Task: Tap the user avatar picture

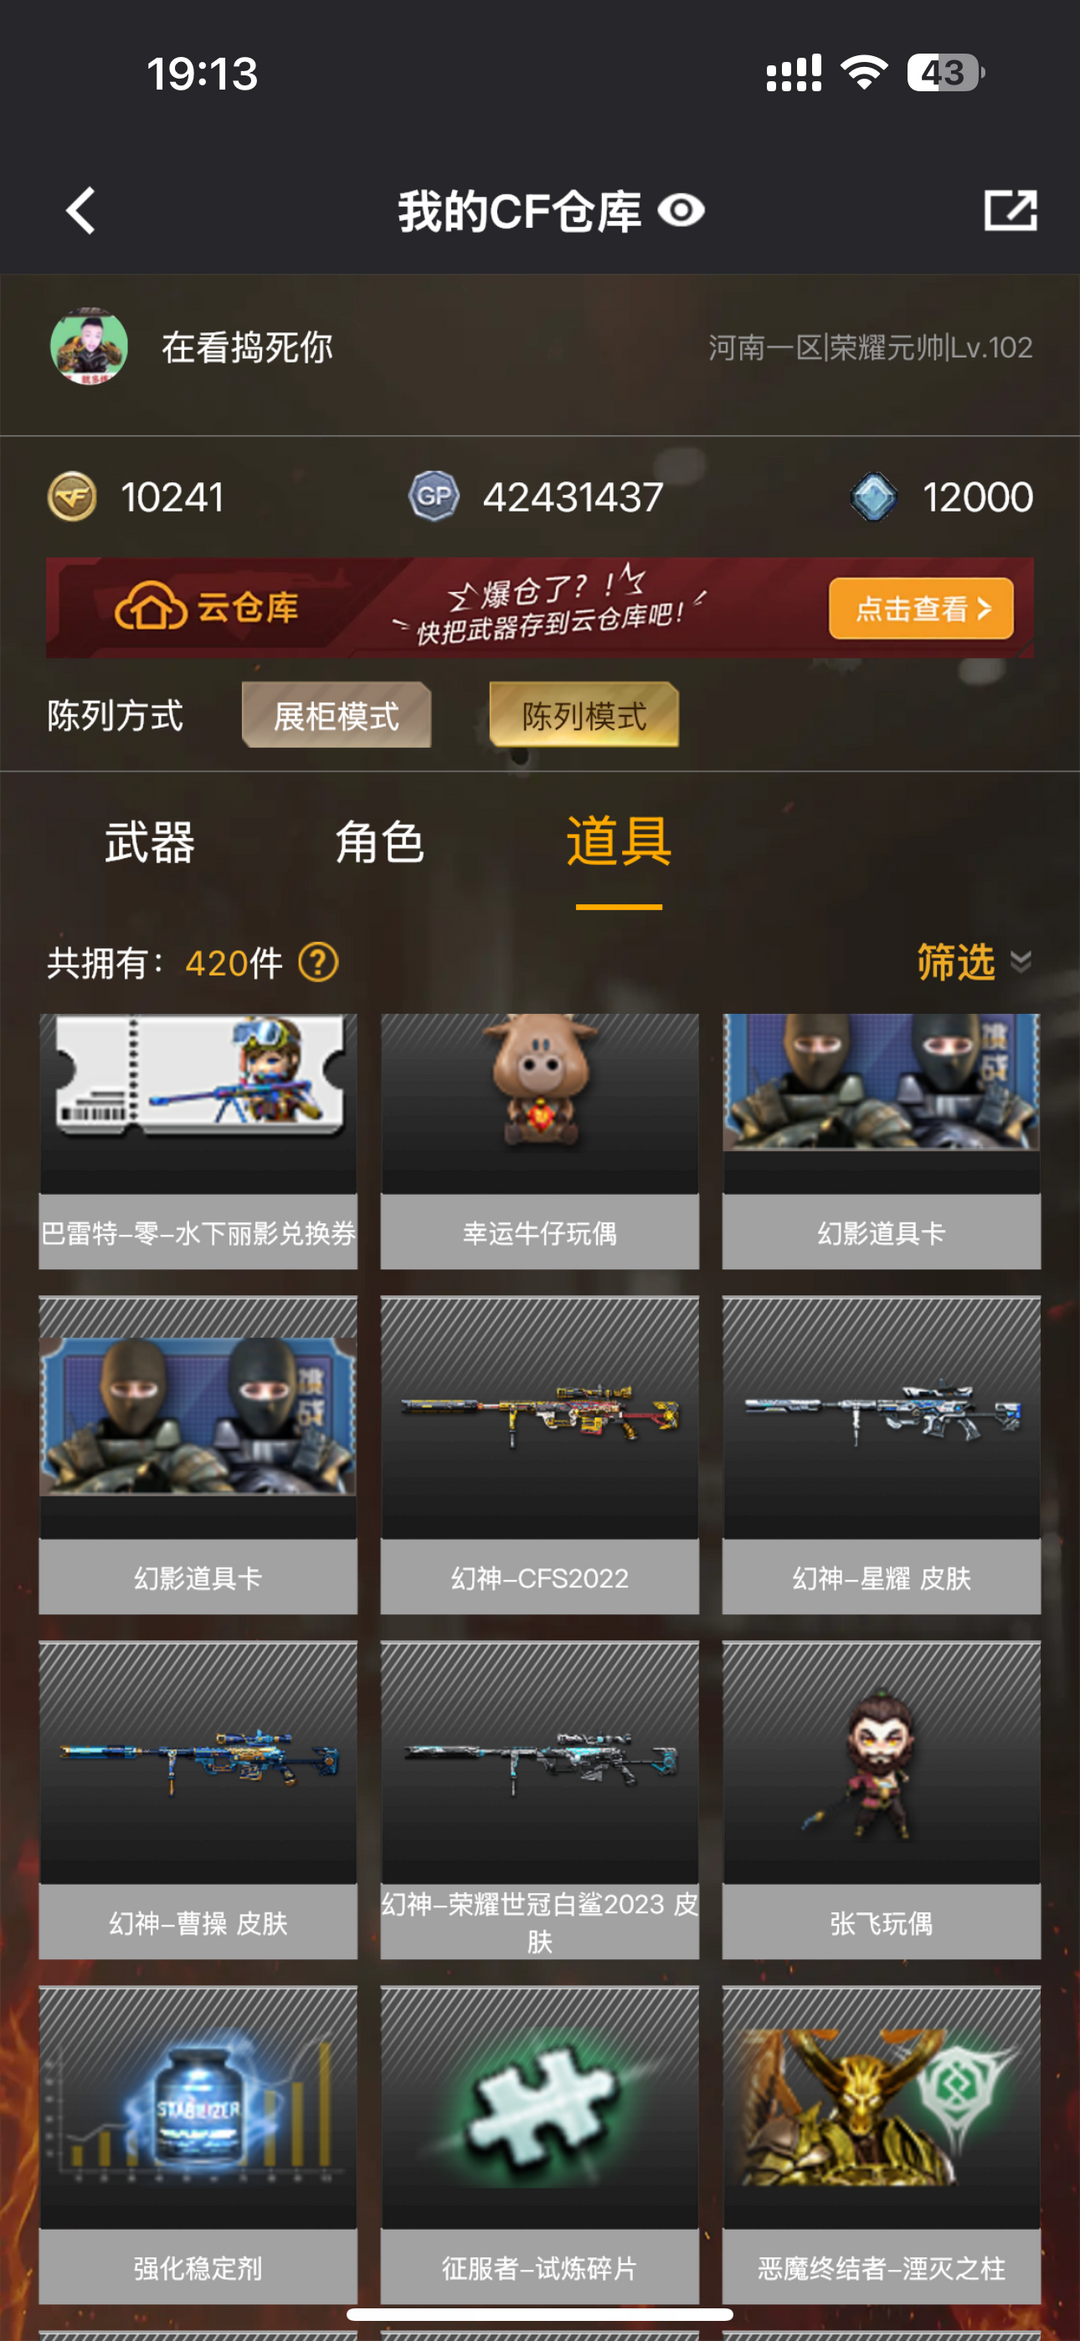Action: pos(89,347)
